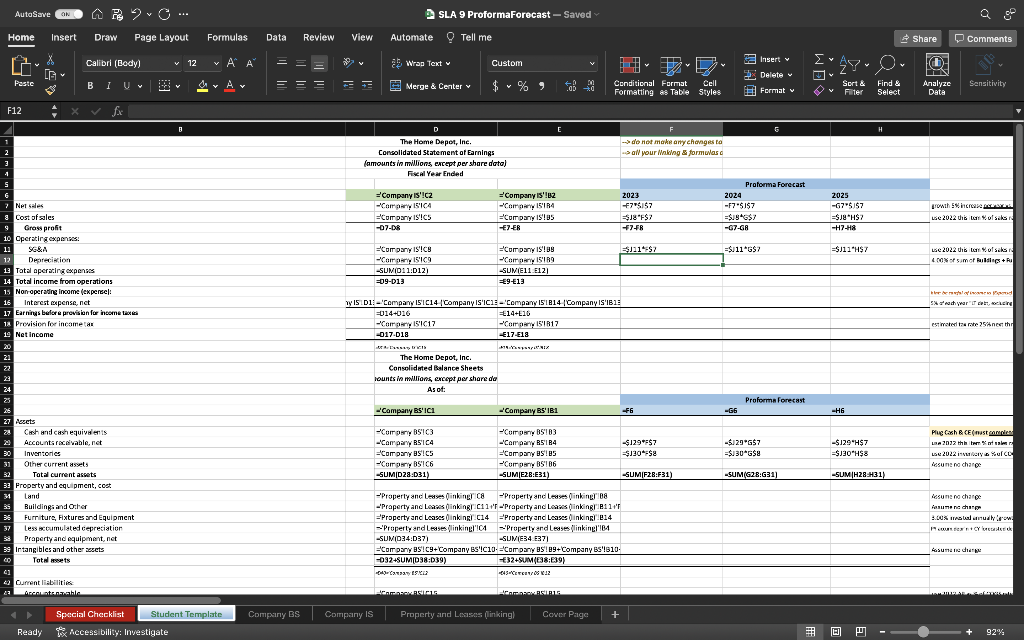This screenshot has height=640, width=1024.
Task: Apply Percent Style format
Action: [522, 86]
